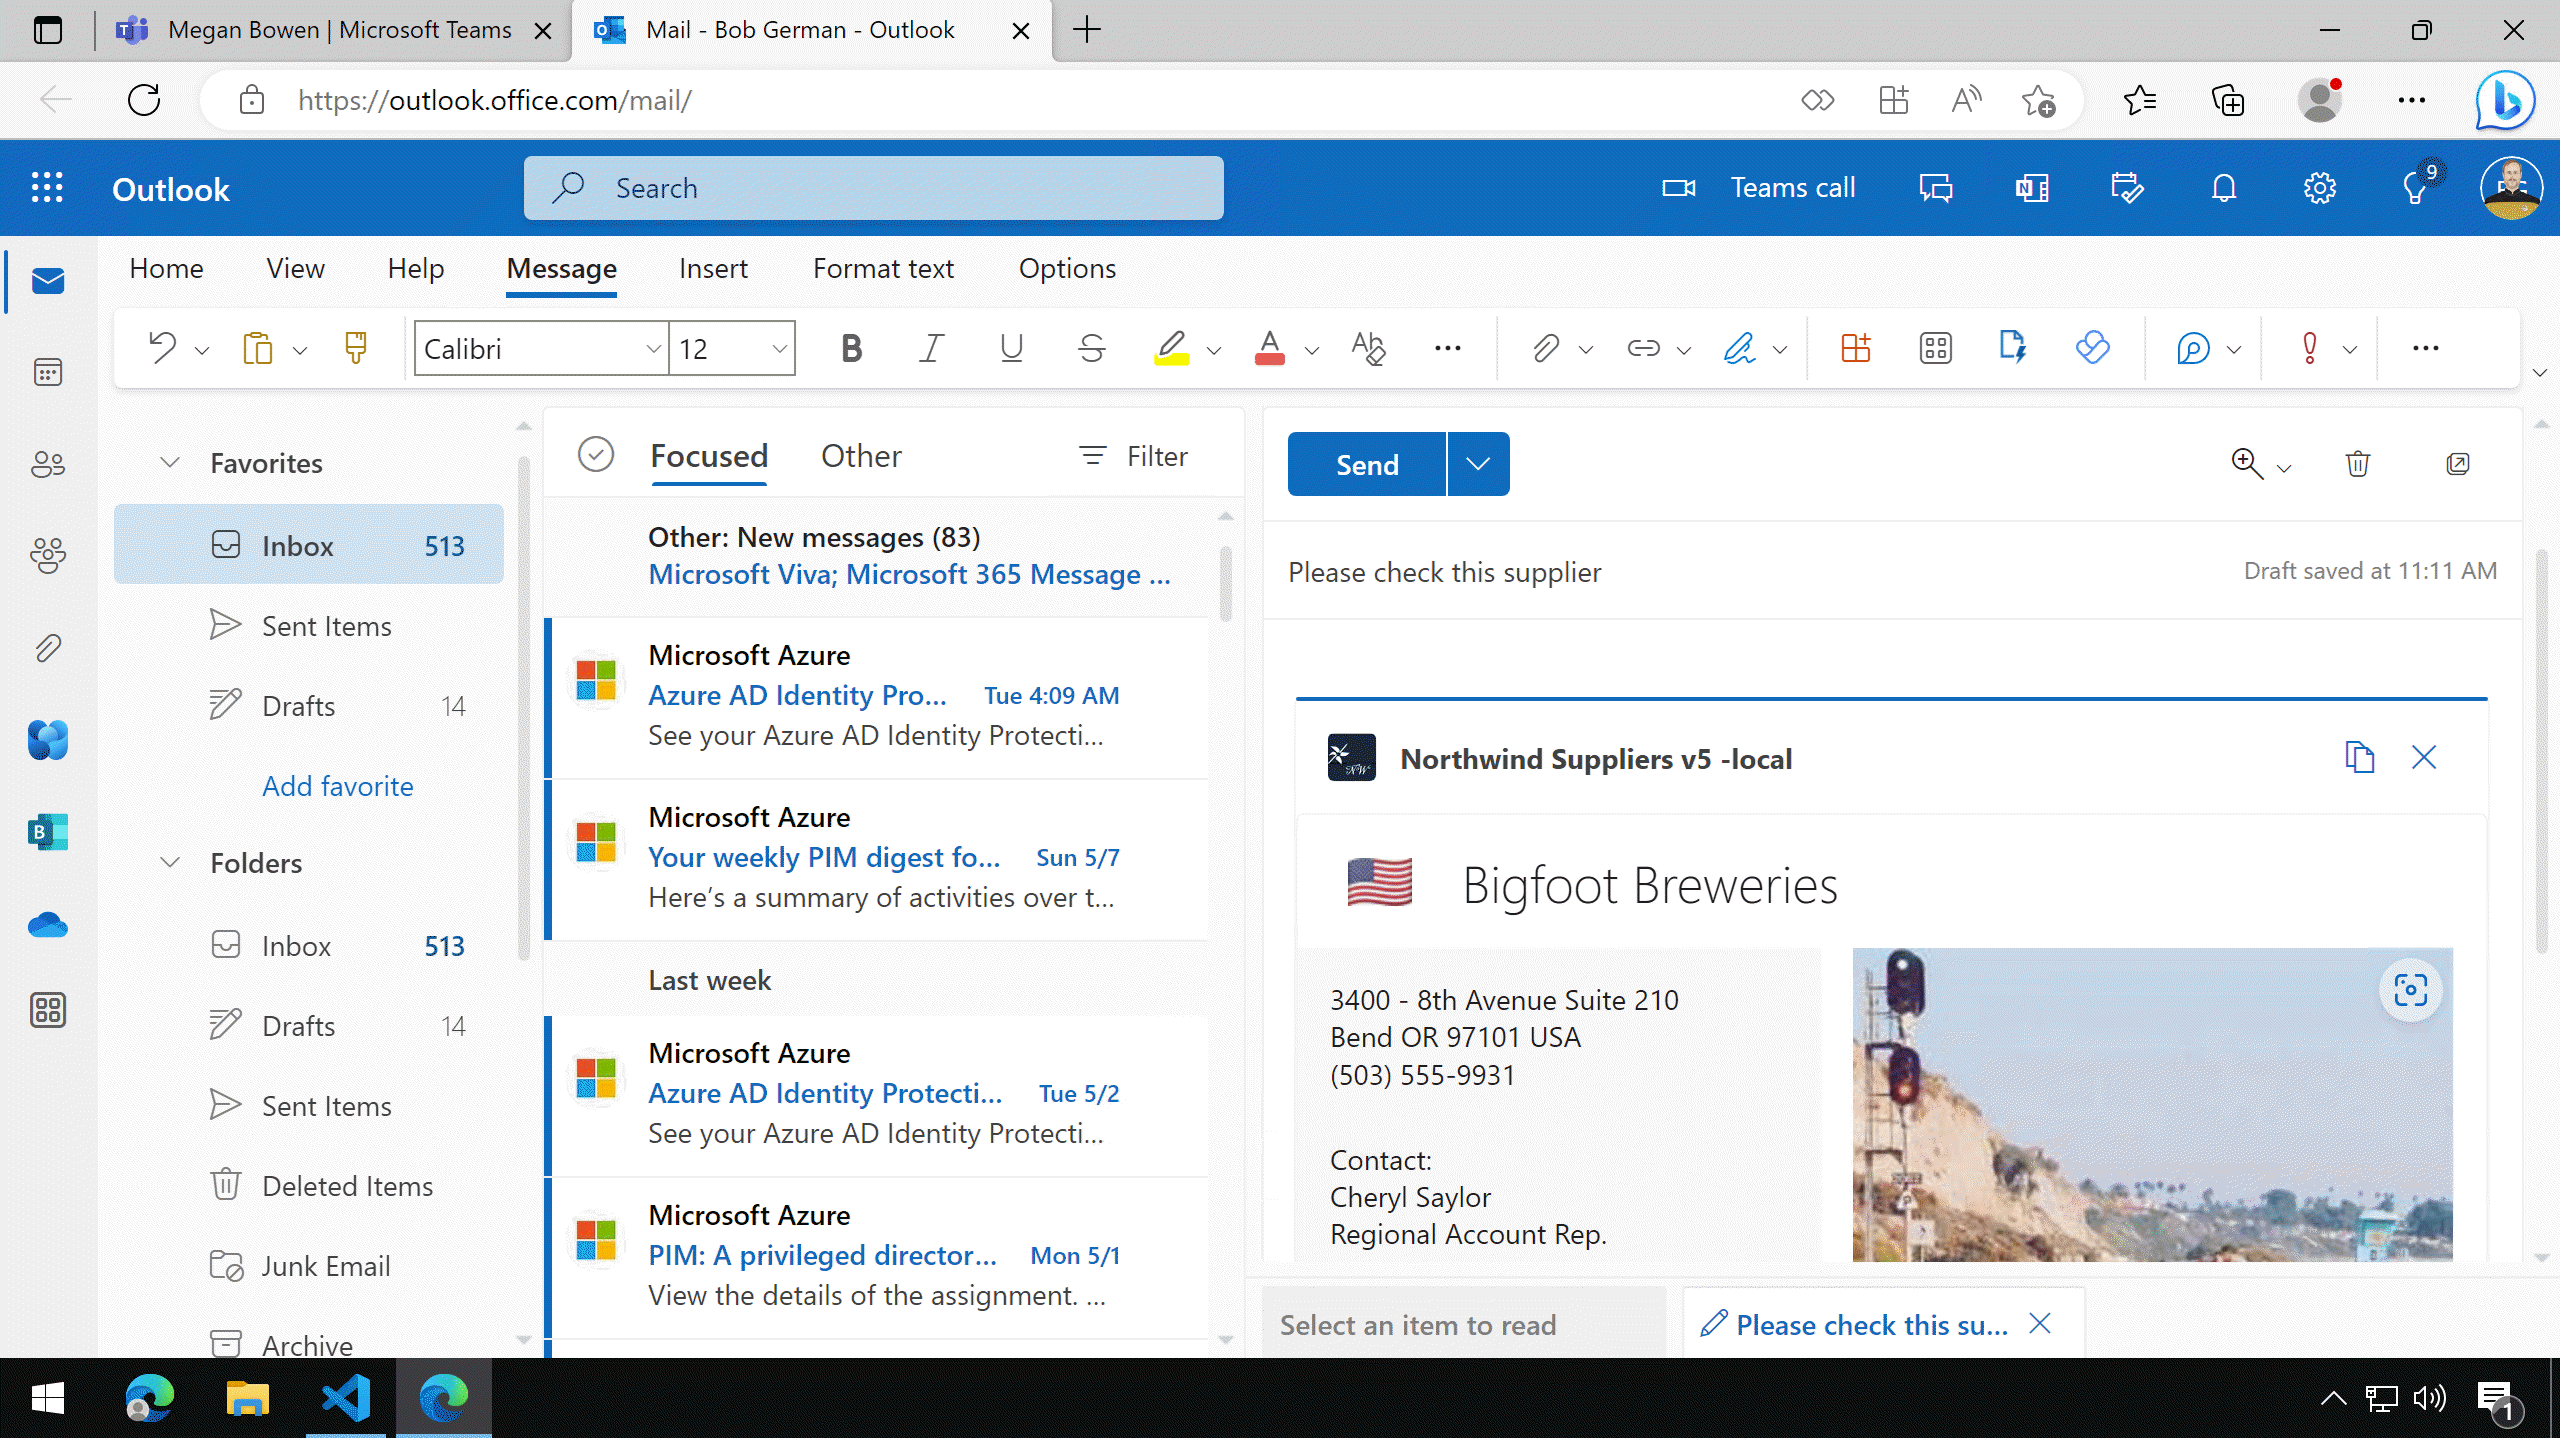Click the Search box
The height and width of the screenshot is (1438, 2560).
tap(873, 188)
